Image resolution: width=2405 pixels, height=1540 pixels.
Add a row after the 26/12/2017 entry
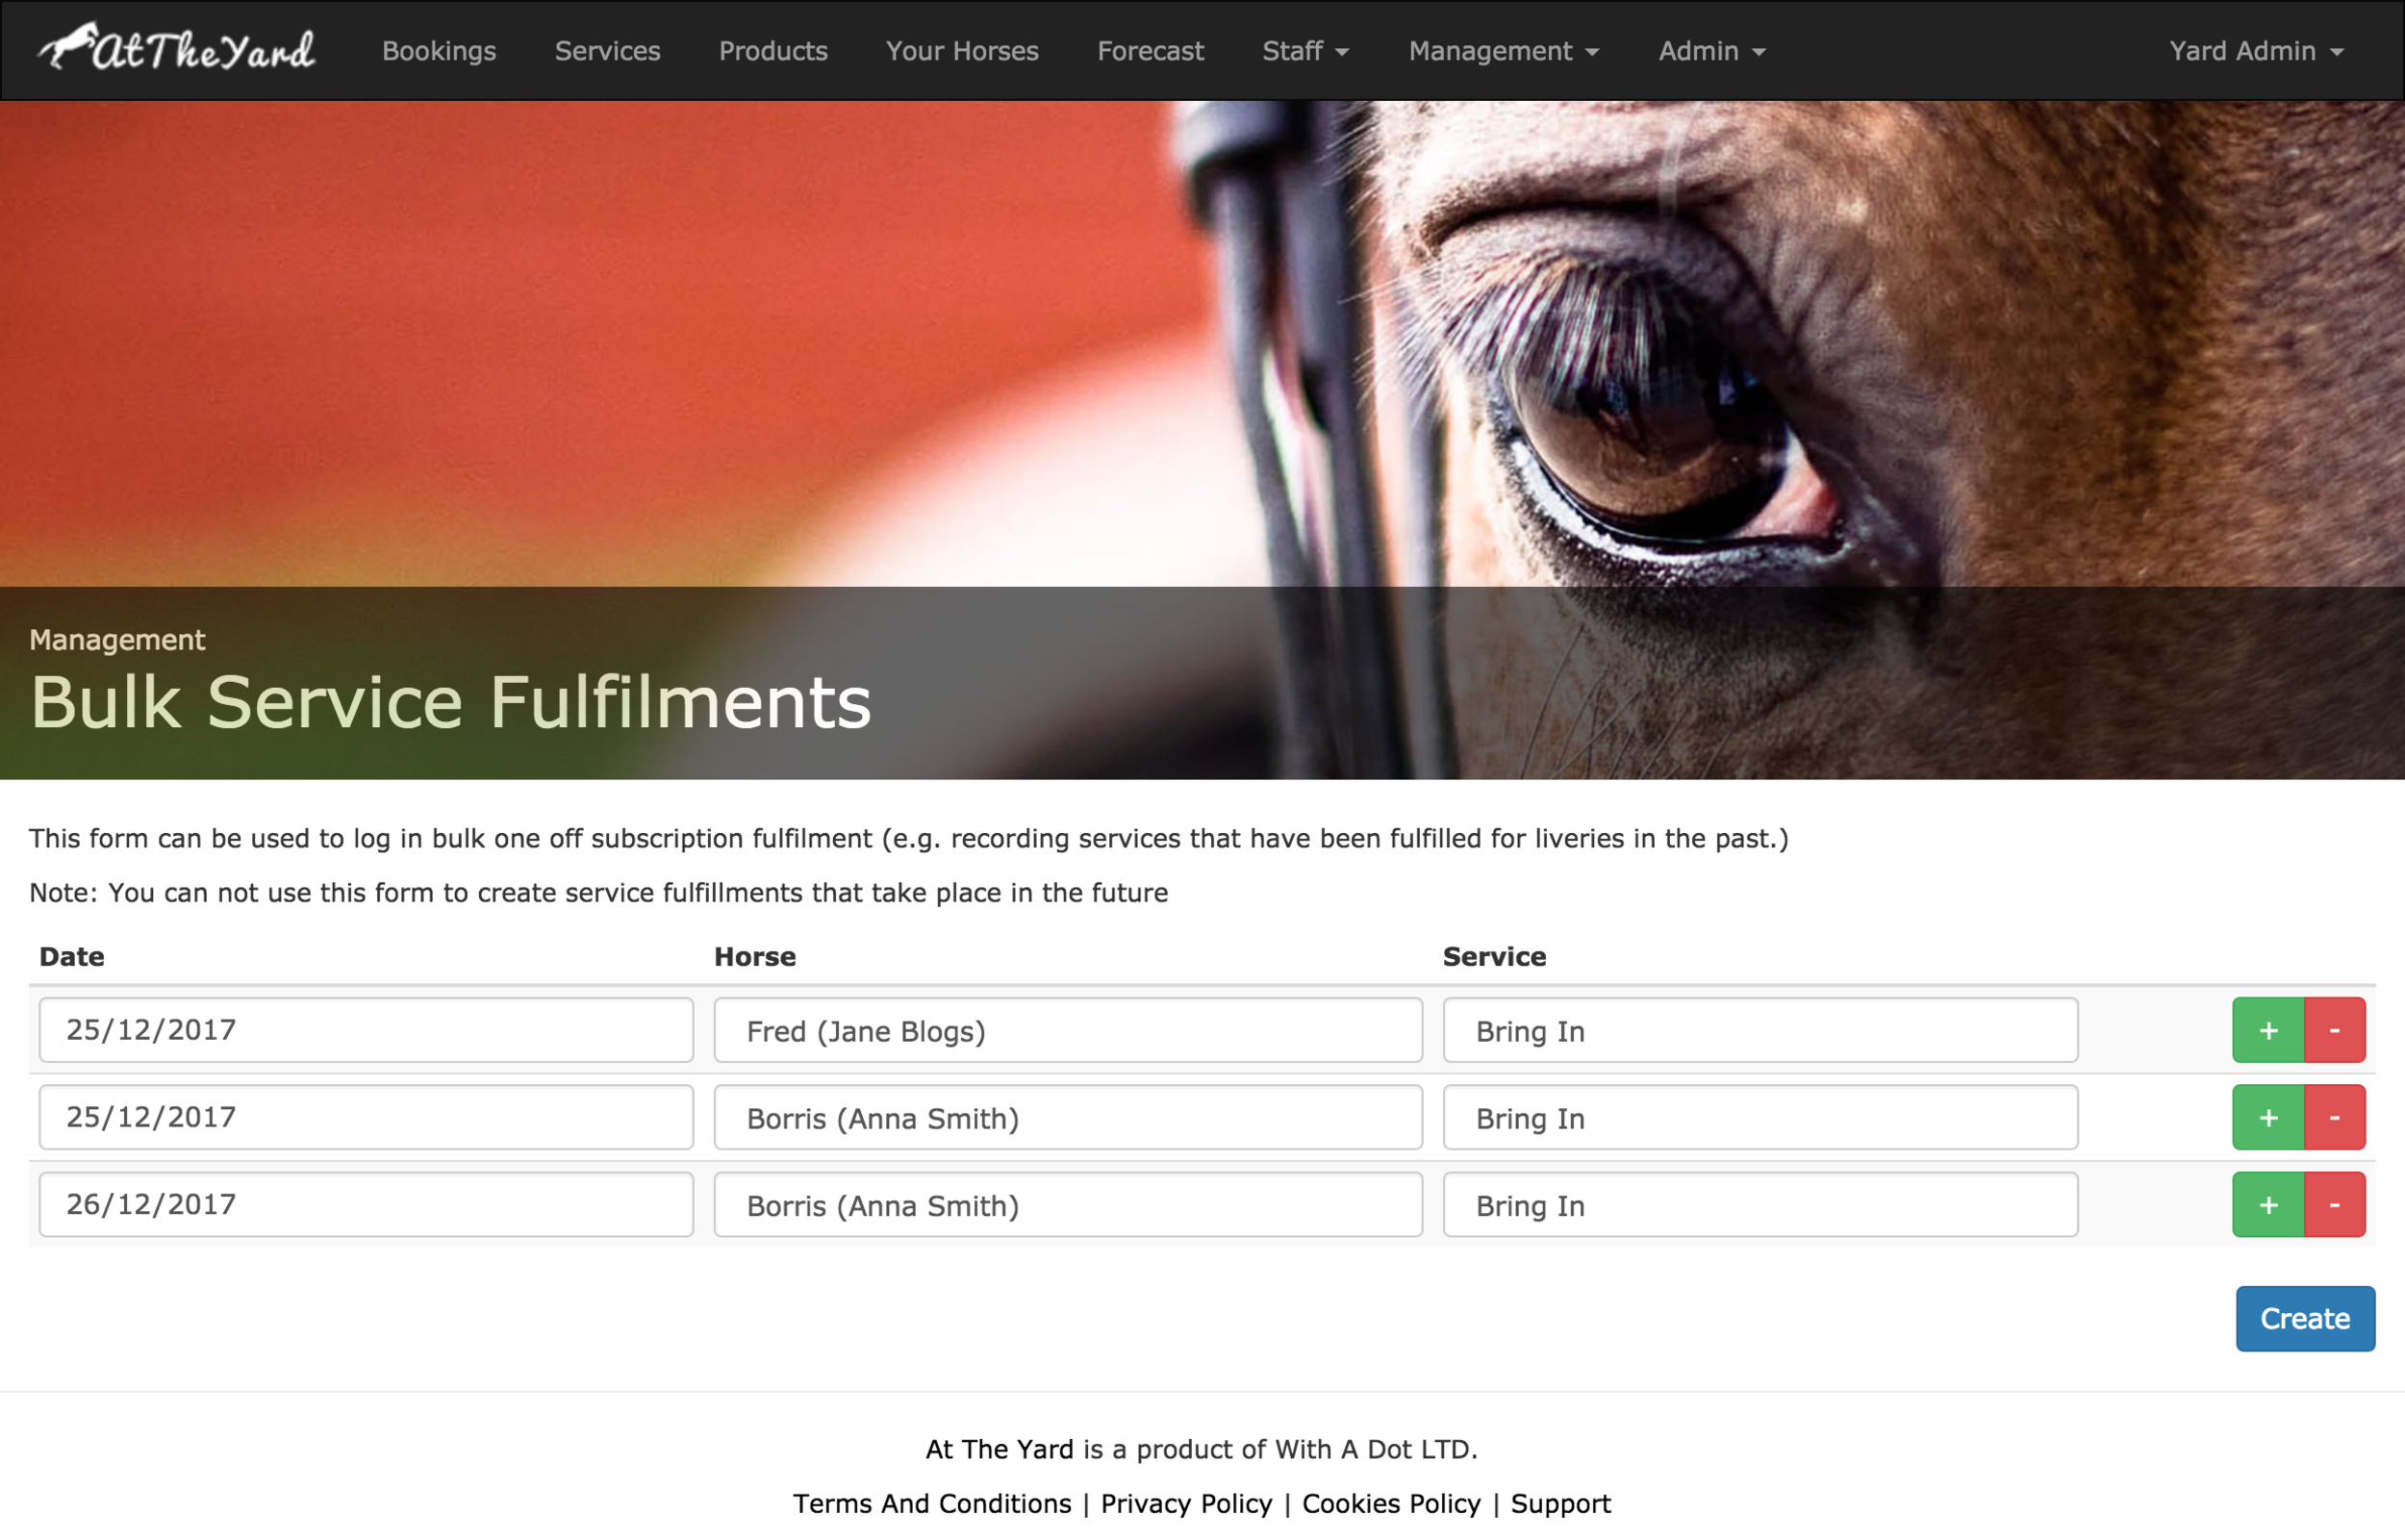2268,1204
